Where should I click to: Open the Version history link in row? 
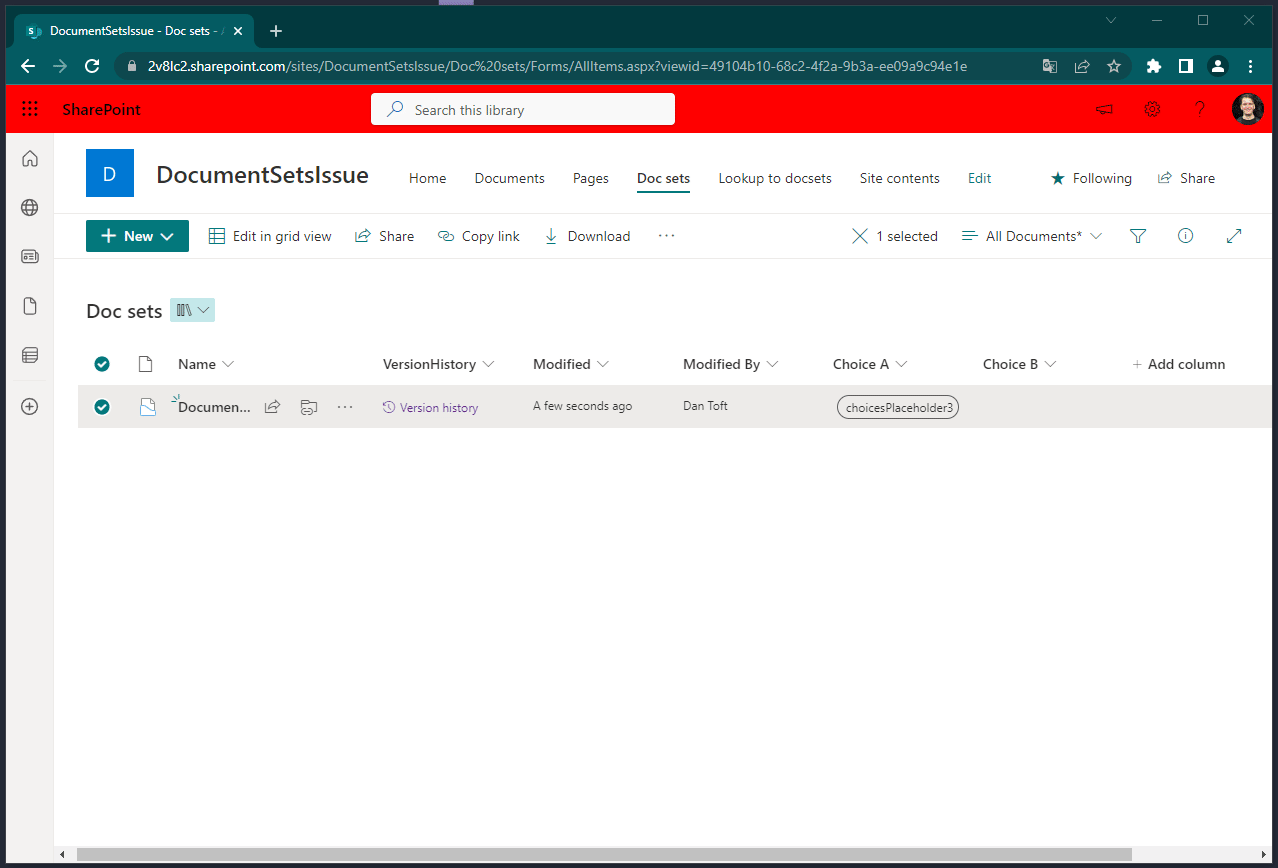click(431, 407)
